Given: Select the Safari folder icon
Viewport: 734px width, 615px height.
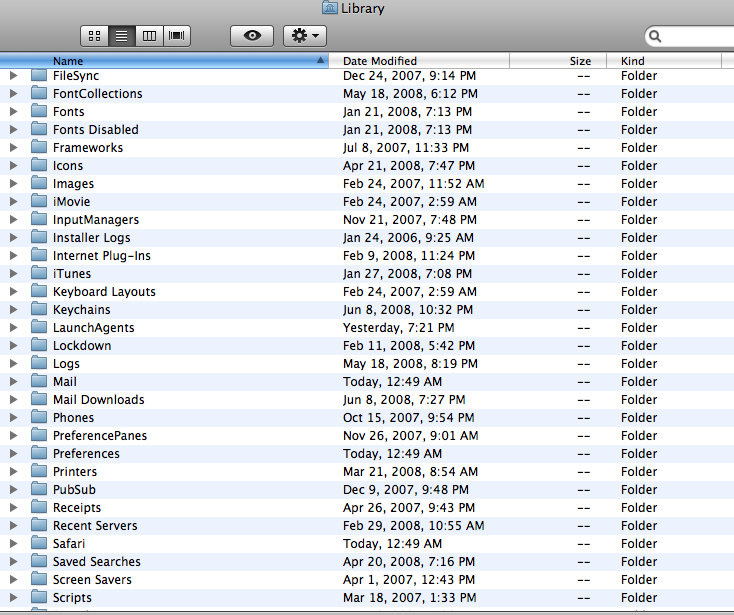Looking at the screenshot, I should (39, 543).
